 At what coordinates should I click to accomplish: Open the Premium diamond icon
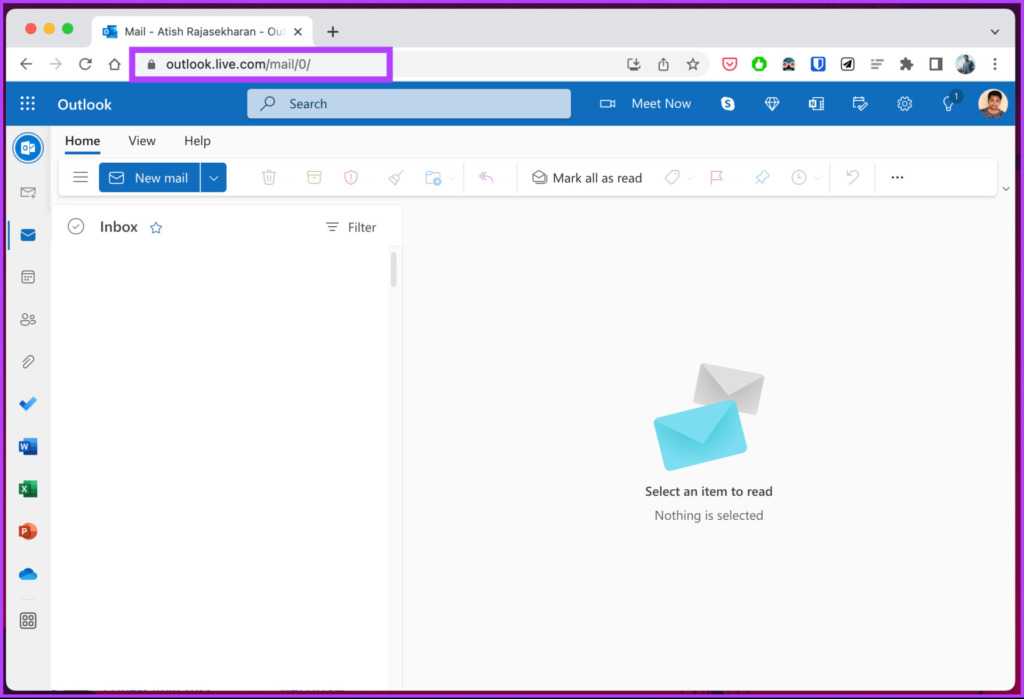pyautogui.click(x=772, y=104)
